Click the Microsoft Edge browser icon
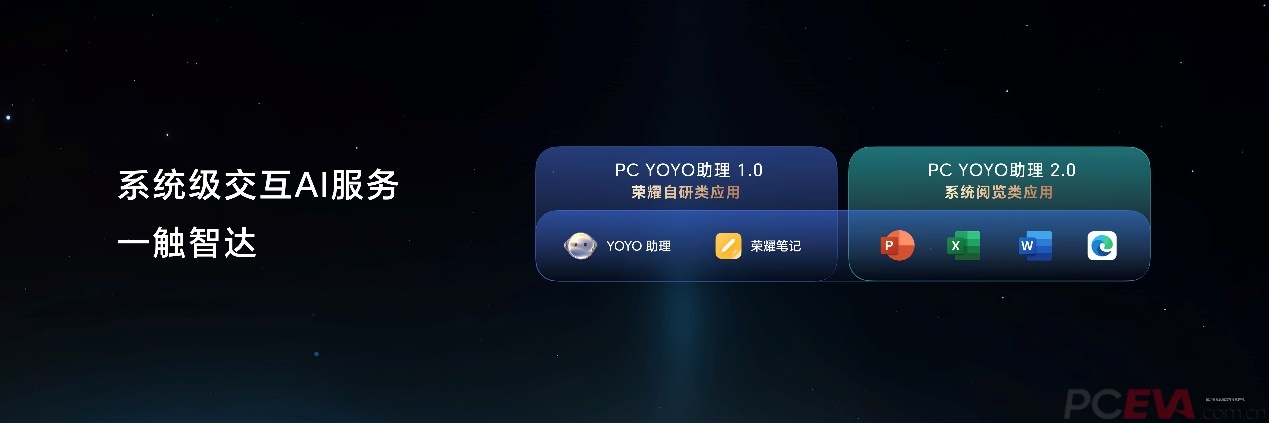Image resolution: width=1269 pixels, height=423 pixels. [1102, 246]
